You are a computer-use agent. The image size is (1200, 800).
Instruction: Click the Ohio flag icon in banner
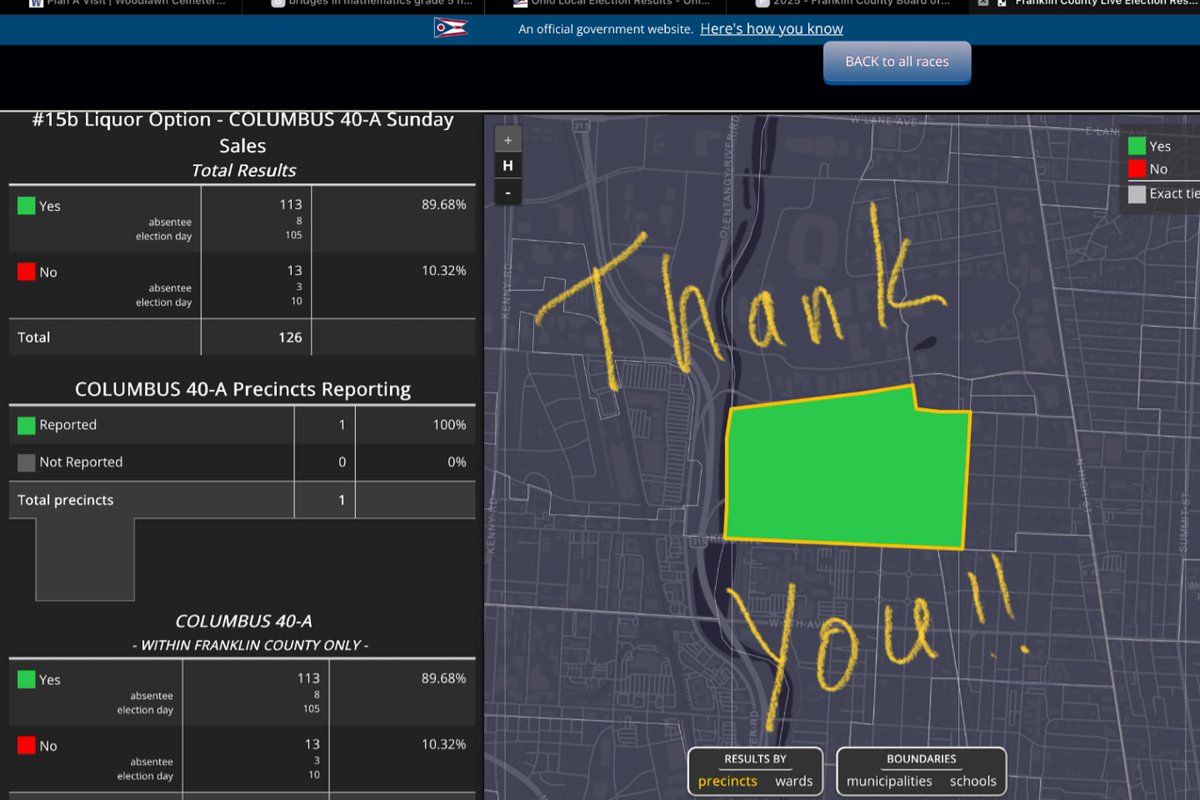click(450, 28)
